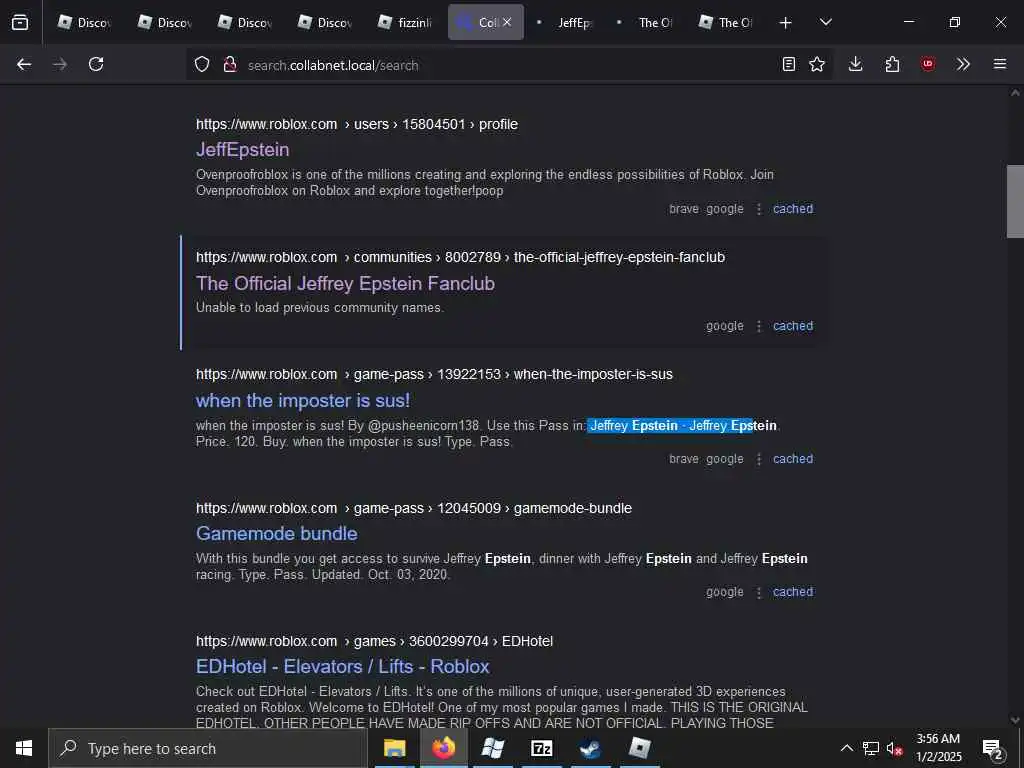Expand the list all tabs dropdown
This screenshot has width=1024, height=768.
tap(826, 22)
